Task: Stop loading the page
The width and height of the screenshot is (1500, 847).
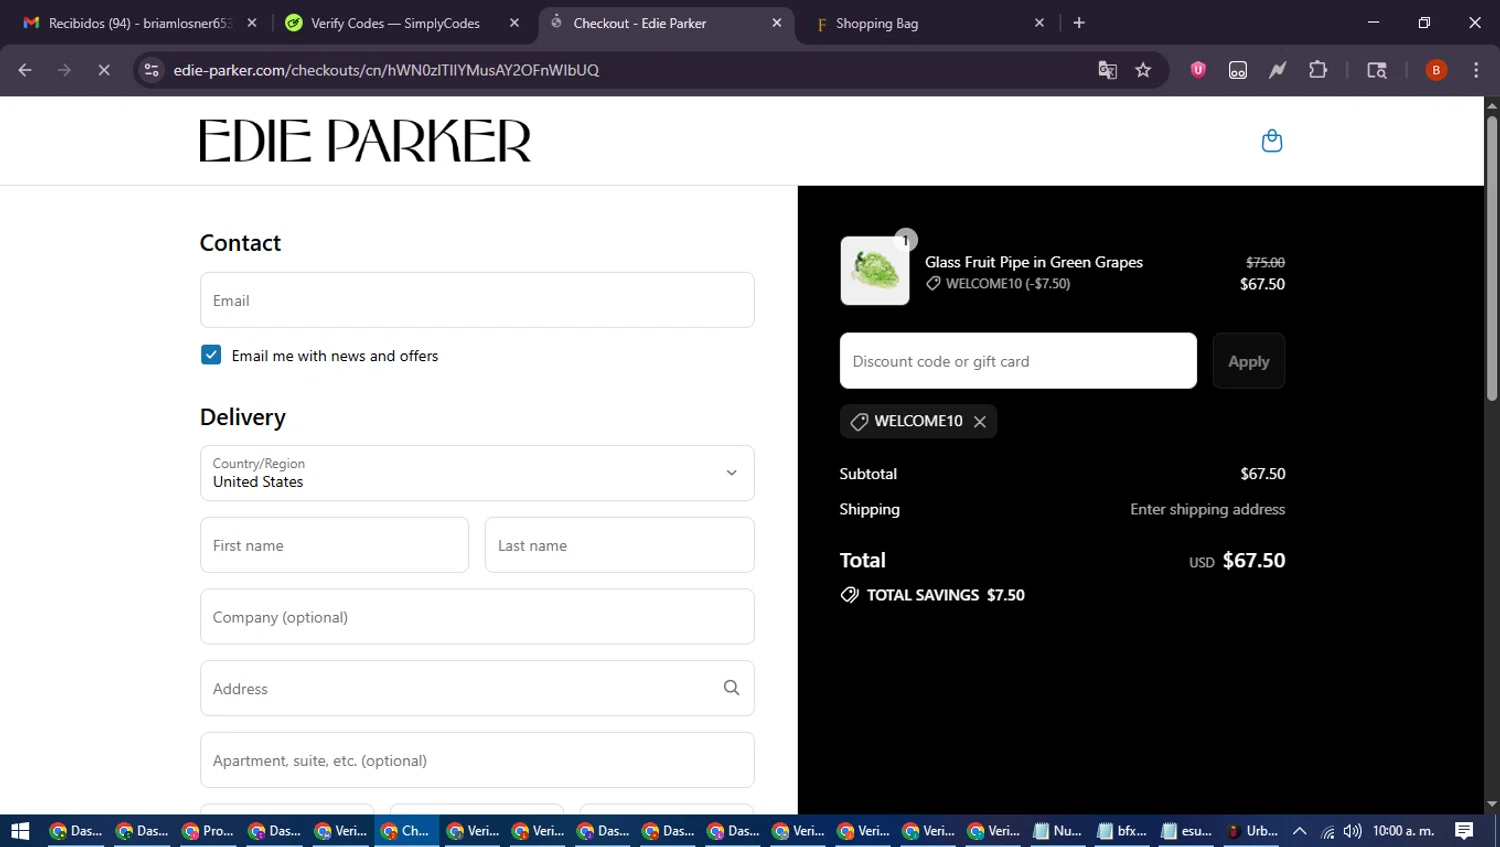Action: (x=104, y=70)
